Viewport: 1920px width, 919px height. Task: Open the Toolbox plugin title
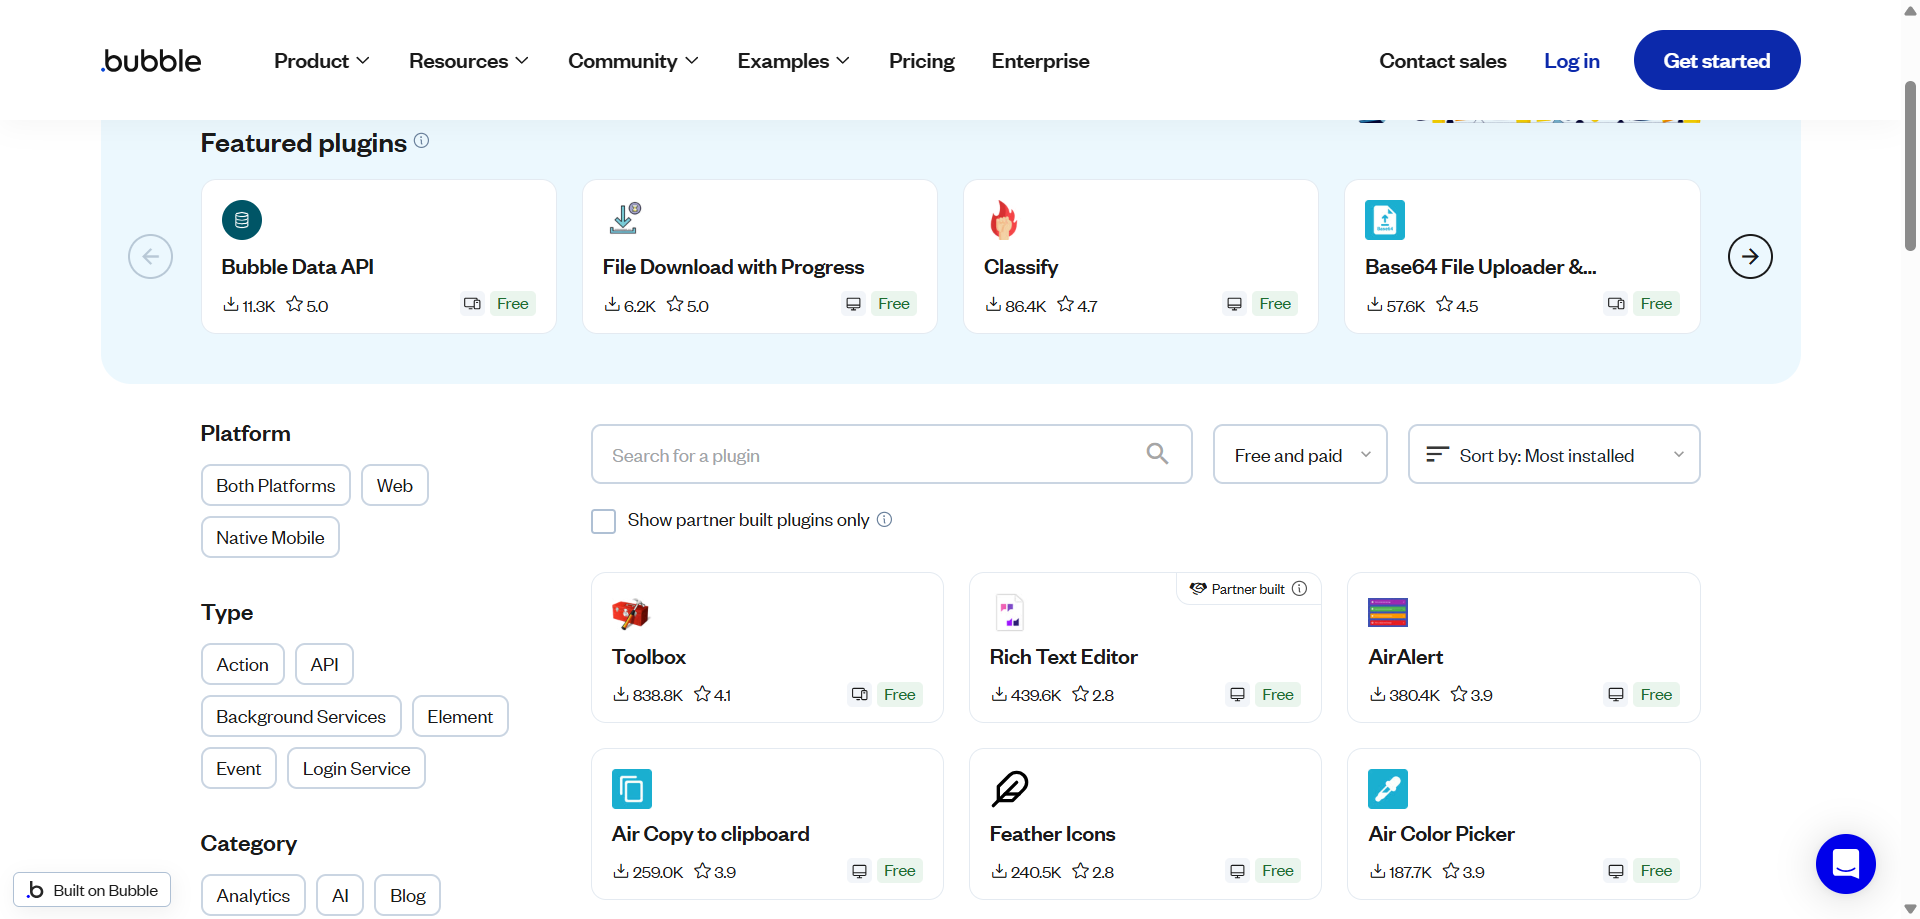tap(649, 657)
